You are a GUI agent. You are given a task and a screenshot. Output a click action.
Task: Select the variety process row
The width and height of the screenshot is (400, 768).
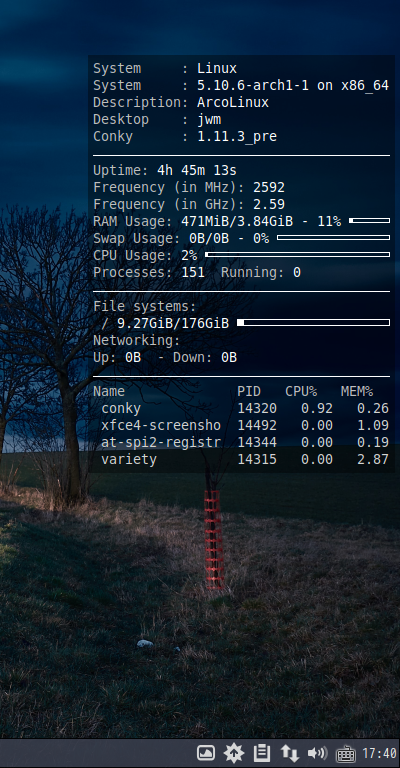[241, 459]
